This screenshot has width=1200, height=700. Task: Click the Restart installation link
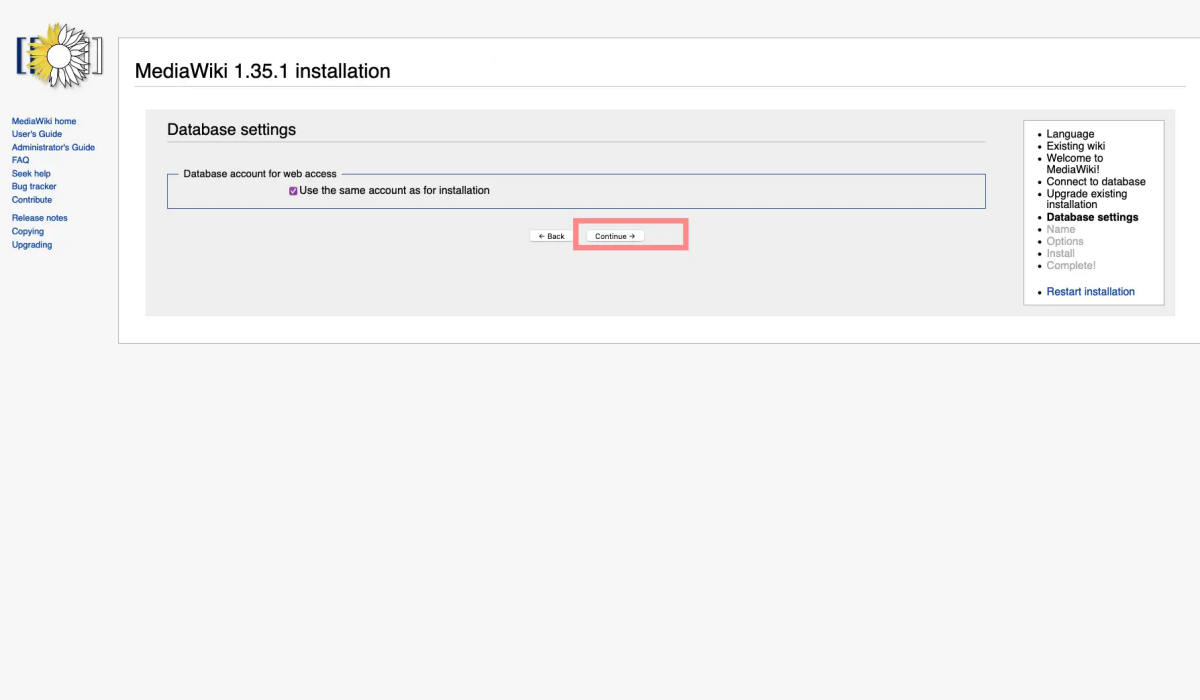(x=1091, y=292)
